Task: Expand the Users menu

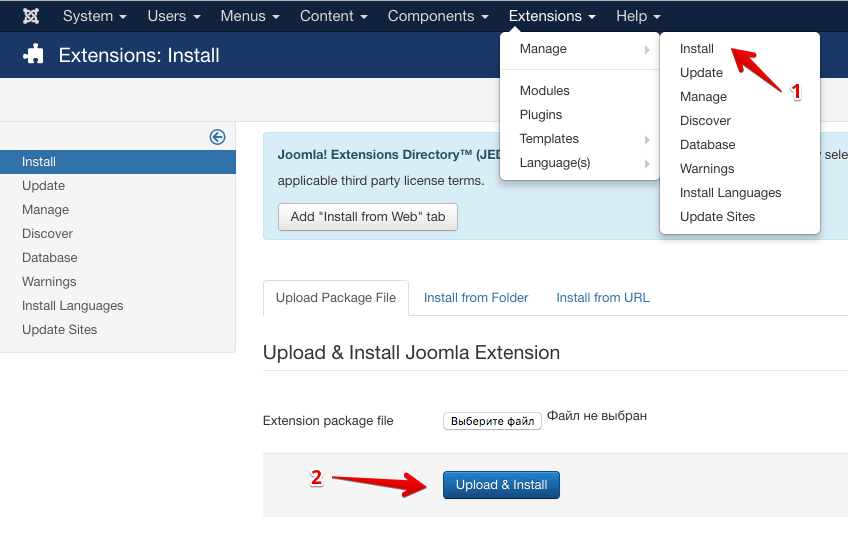Action: pos(173,16)
